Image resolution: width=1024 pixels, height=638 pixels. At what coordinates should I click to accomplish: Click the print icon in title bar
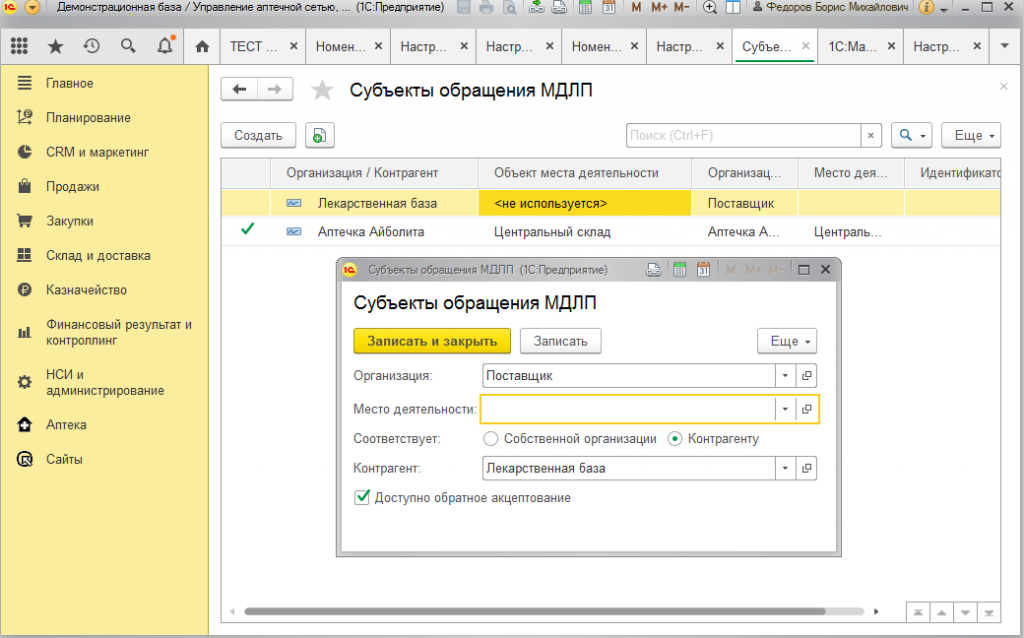[486, 8]
